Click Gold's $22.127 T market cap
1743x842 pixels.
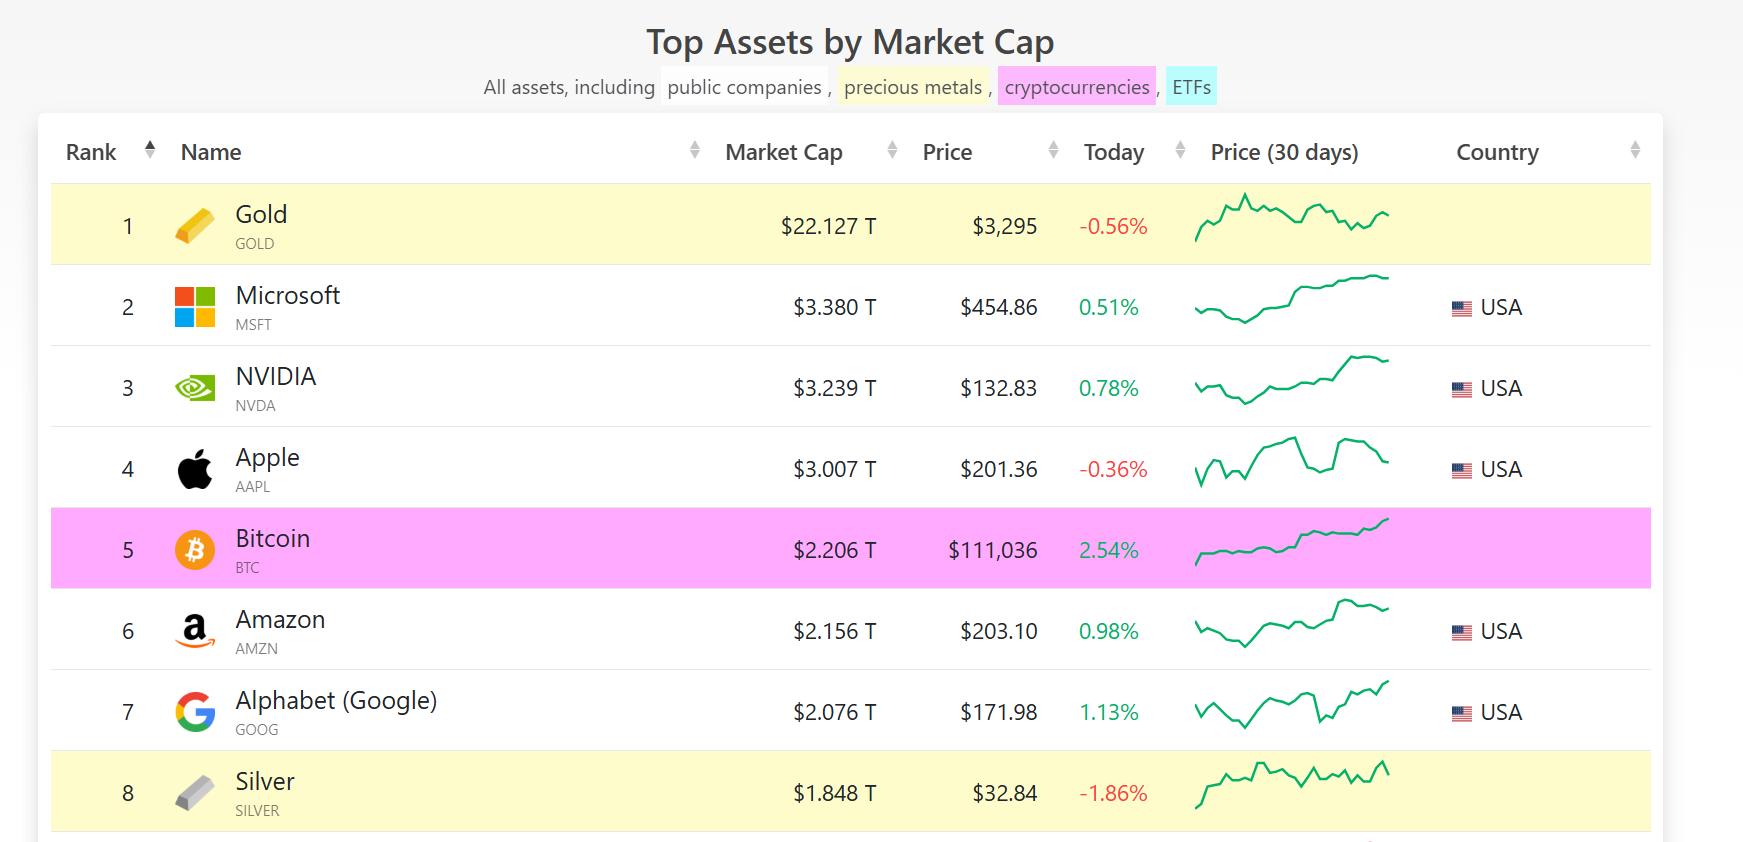pyautogui.click(x=828, y=226)
